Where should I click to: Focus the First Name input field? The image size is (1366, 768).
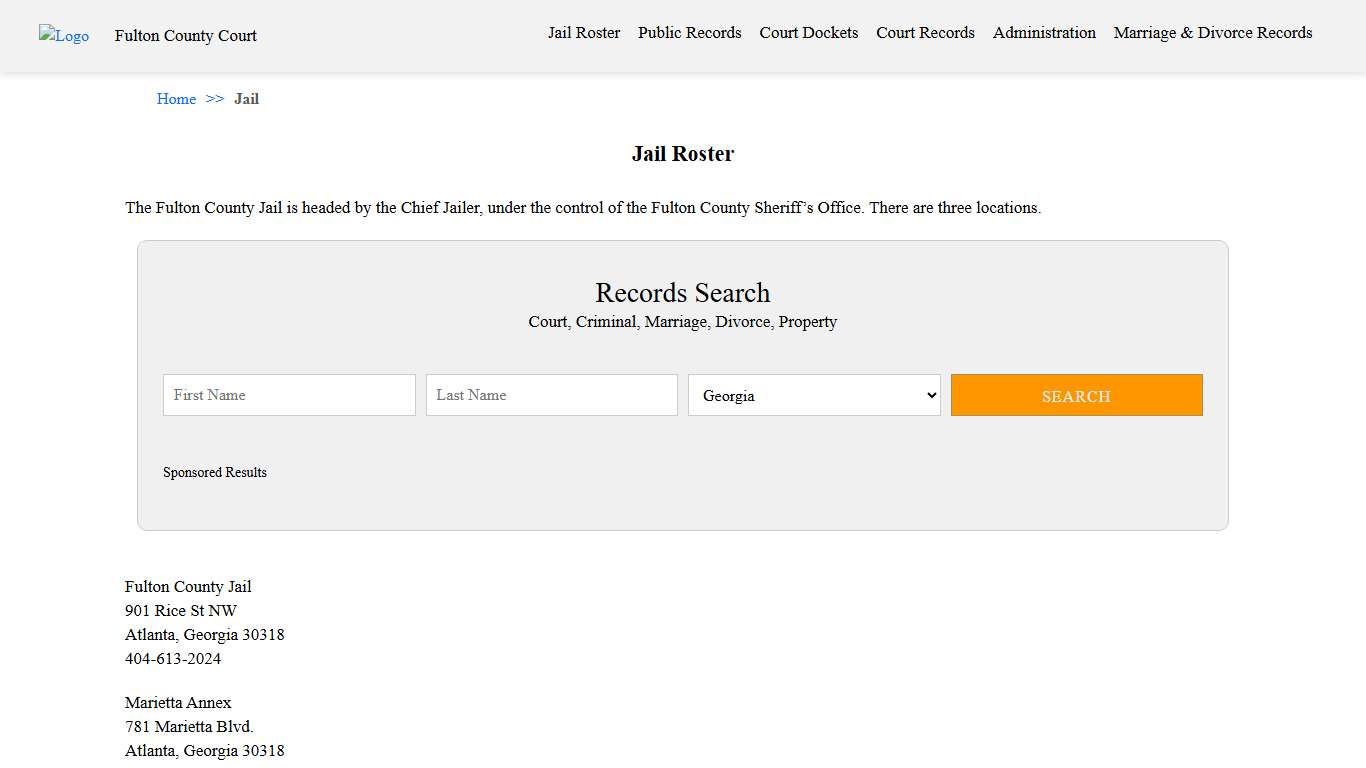pyautogui.click(x=289, y=395)
